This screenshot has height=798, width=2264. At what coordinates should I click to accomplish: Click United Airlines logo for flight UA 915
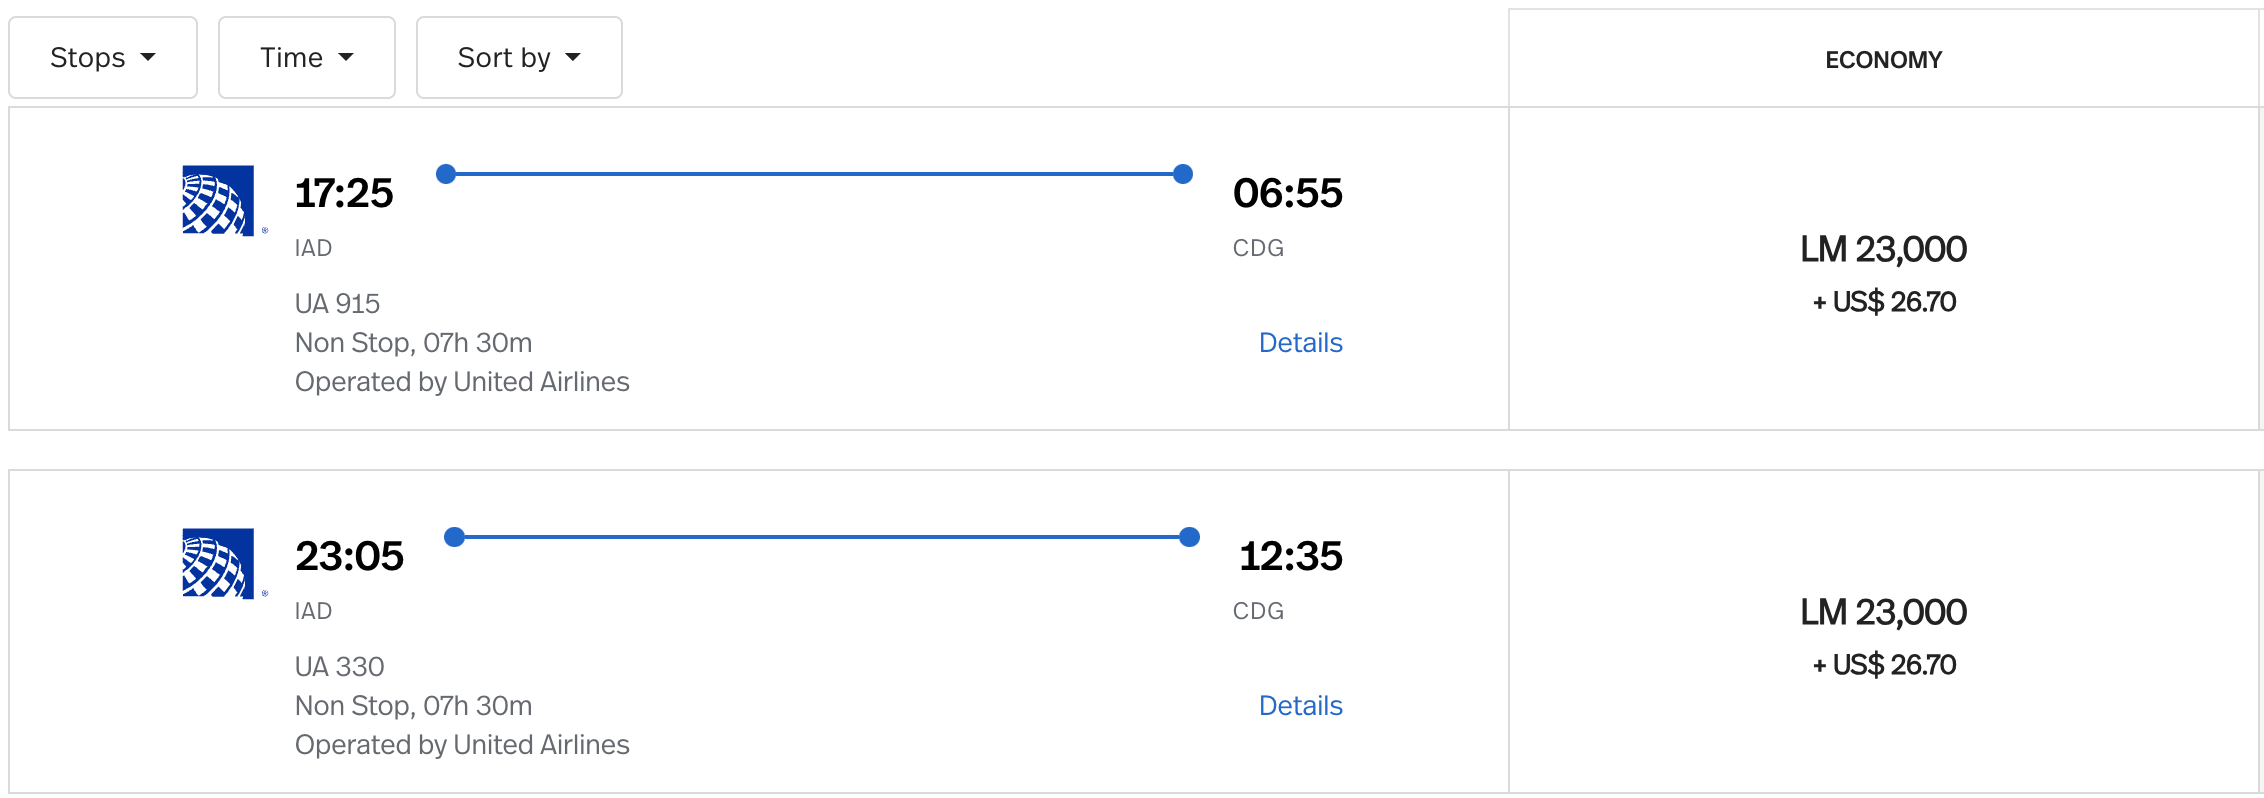(x=219, y=200)
